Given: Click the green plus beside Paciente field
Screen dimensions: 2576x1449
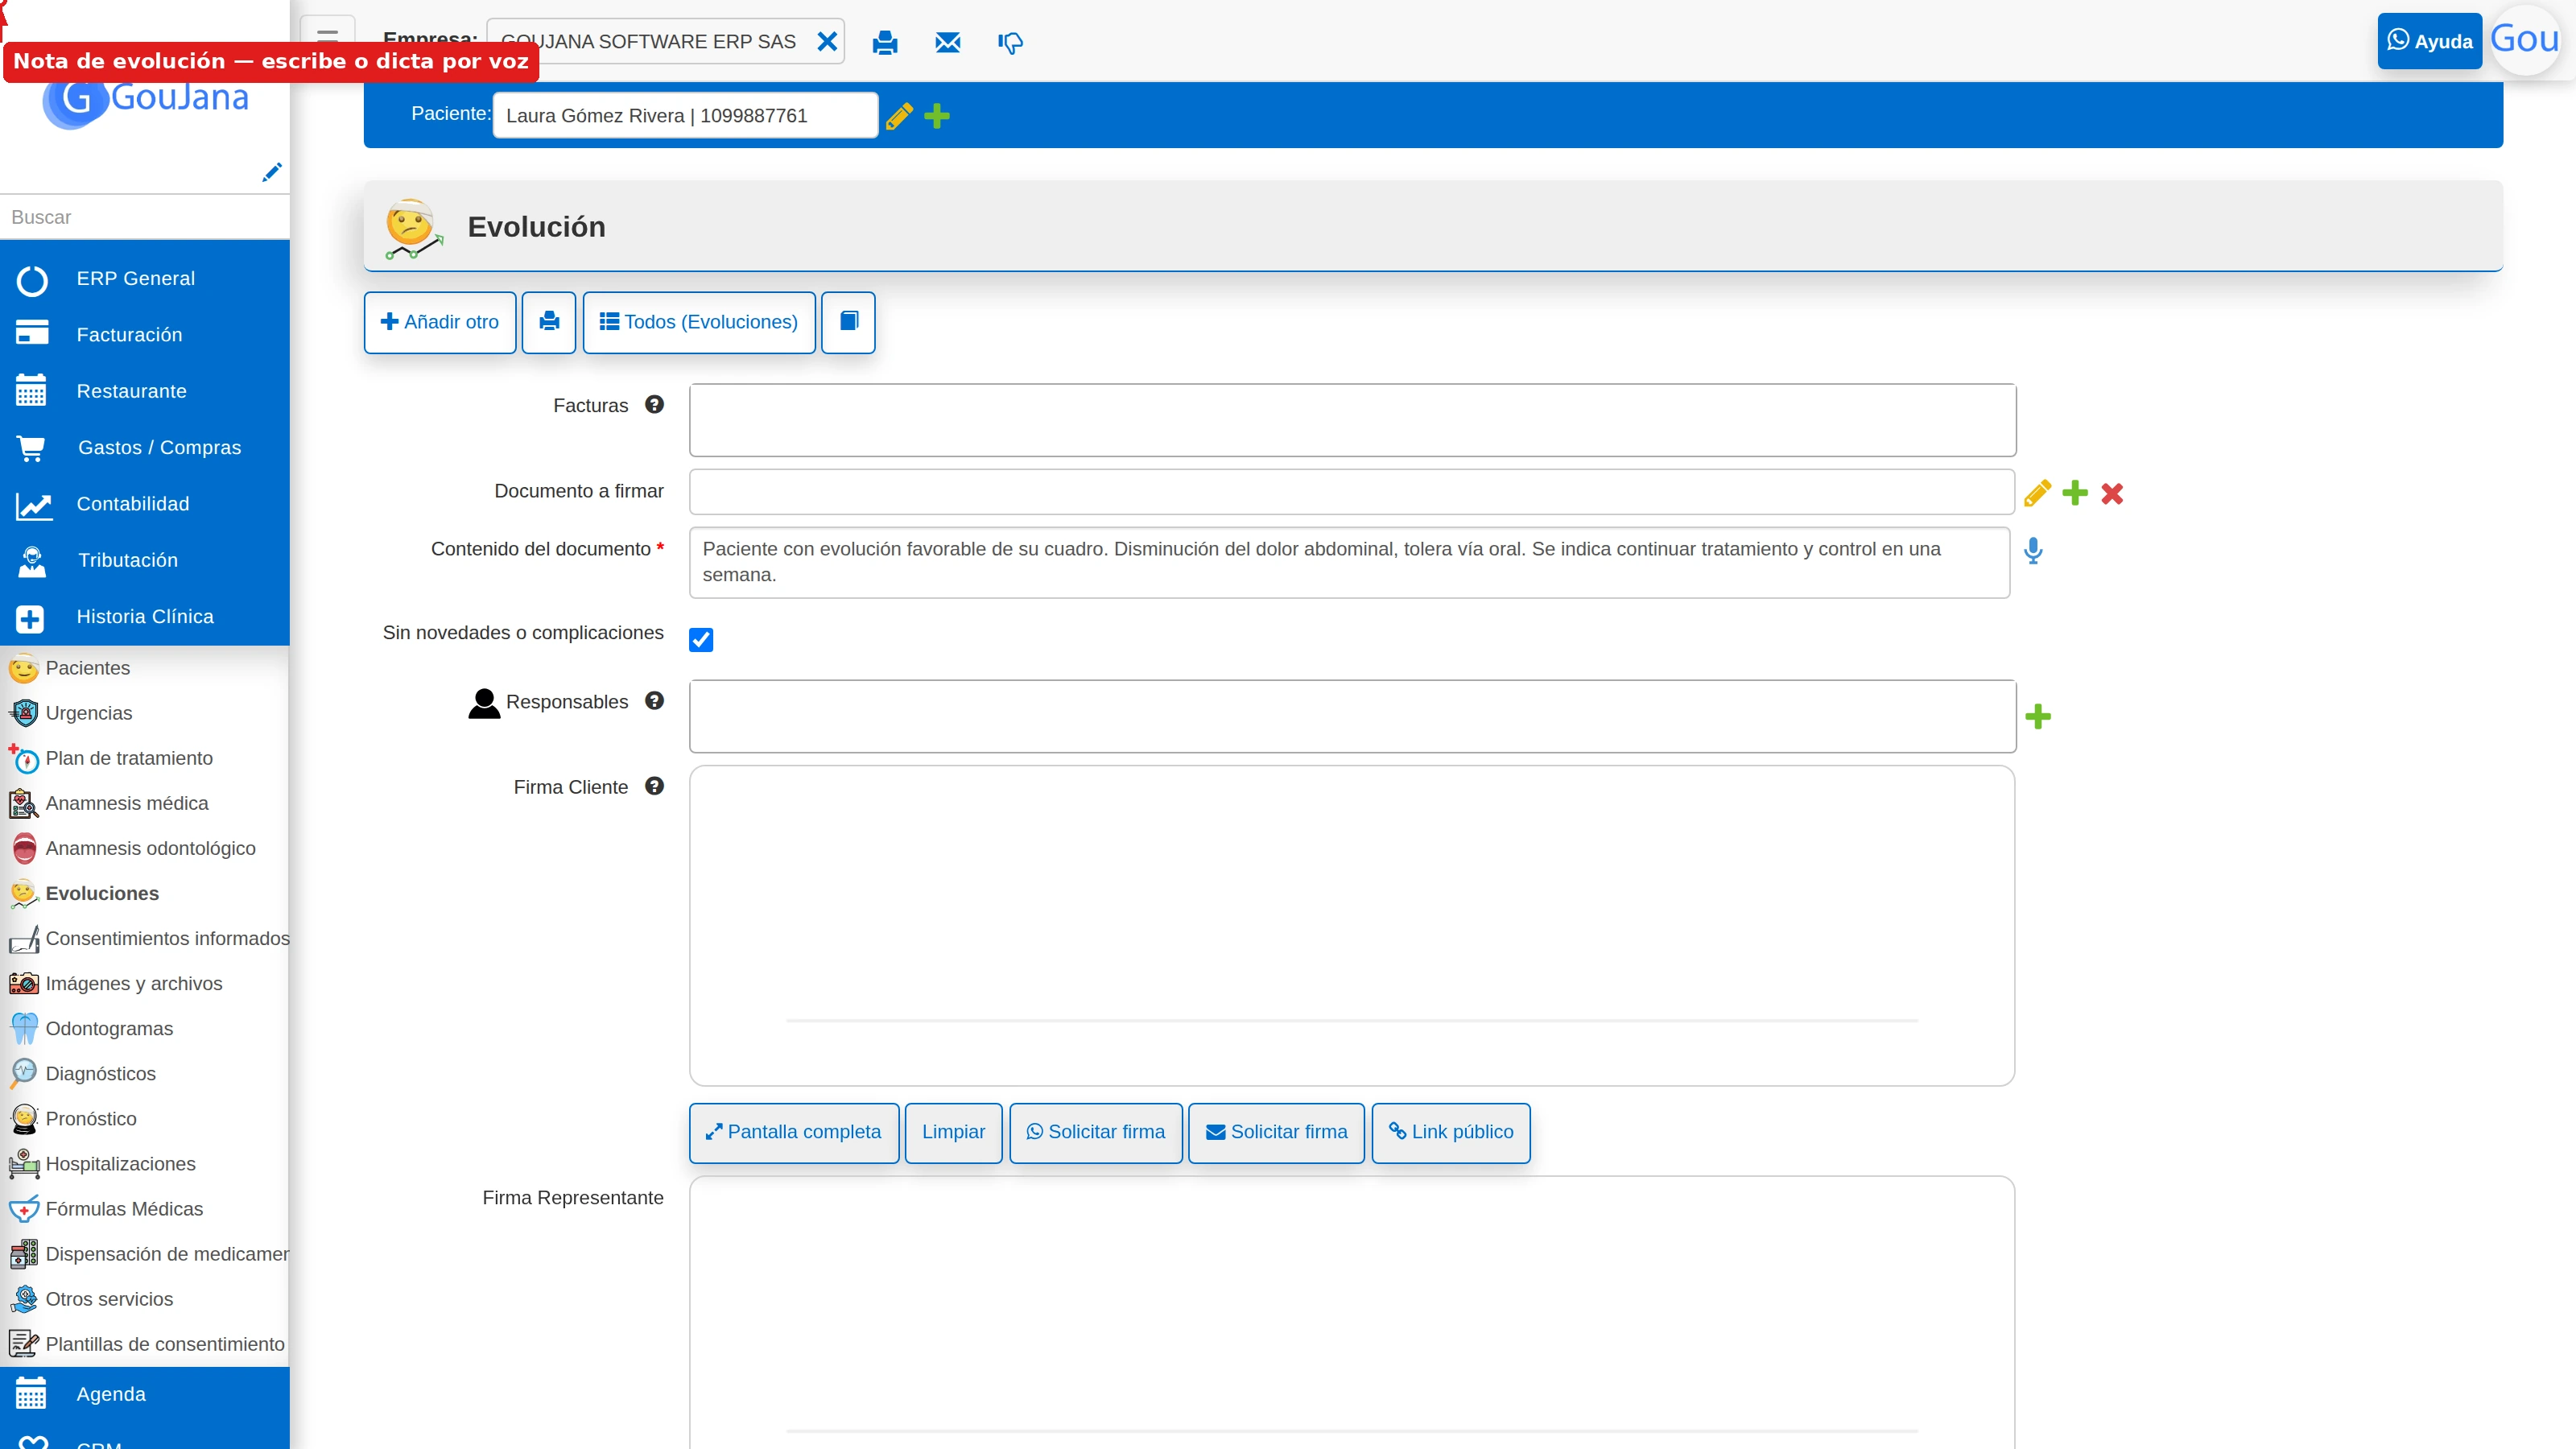Looking at the screenshot, I should 937,116.
